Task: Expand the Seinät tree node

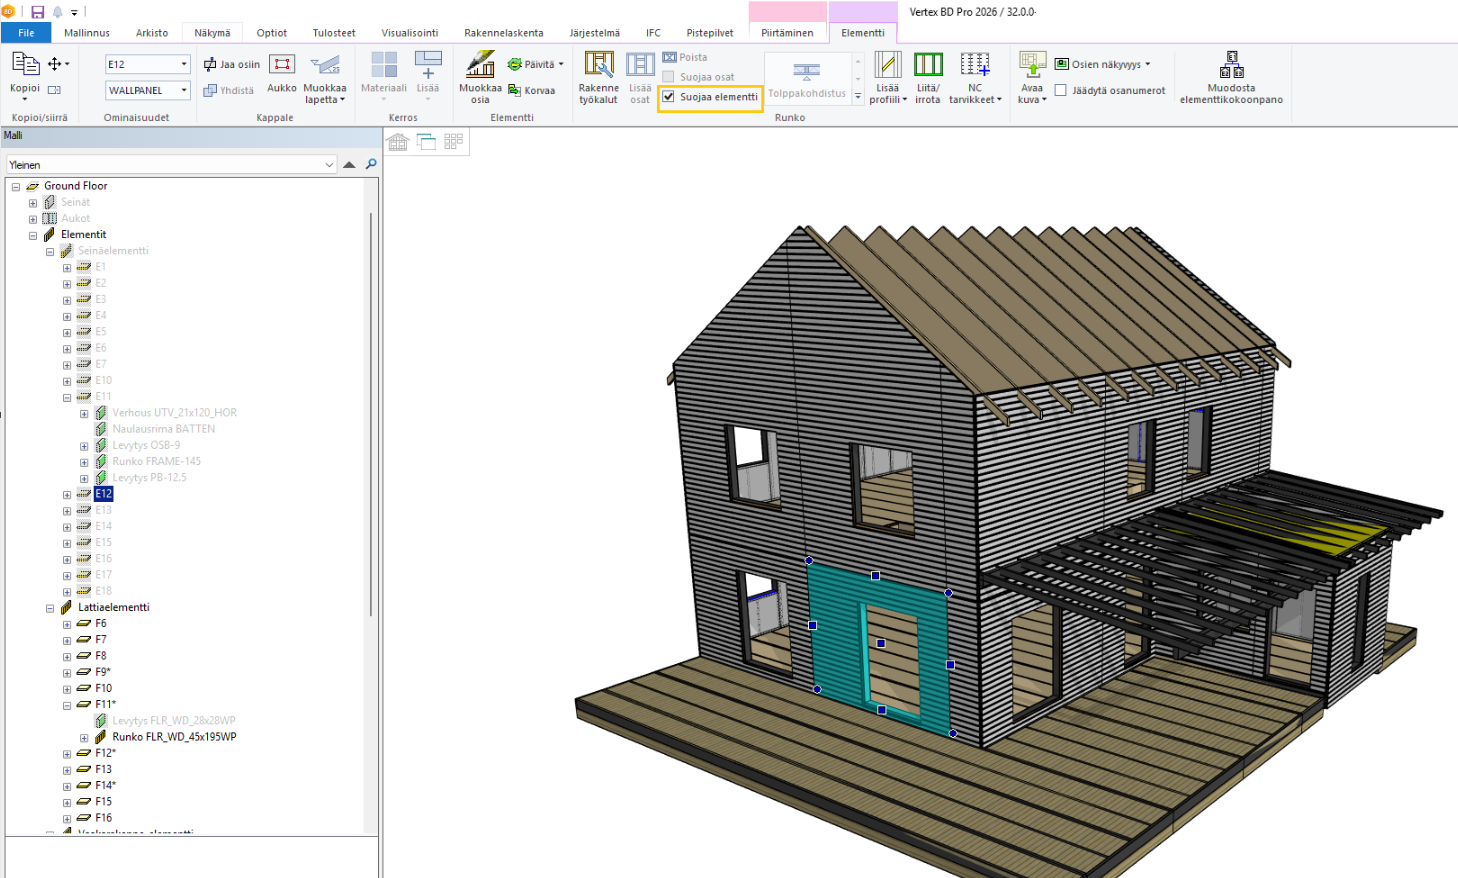Action: coord(33,203)
